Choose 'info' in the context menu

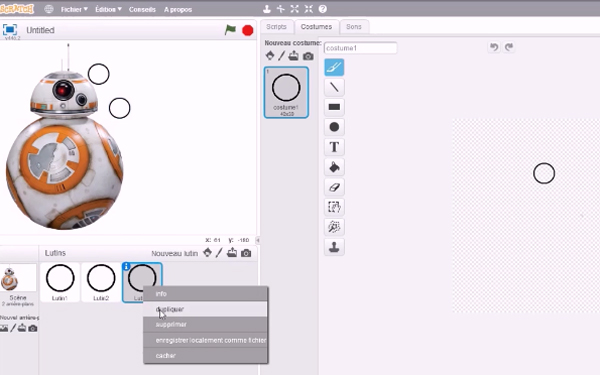point(205,294)
